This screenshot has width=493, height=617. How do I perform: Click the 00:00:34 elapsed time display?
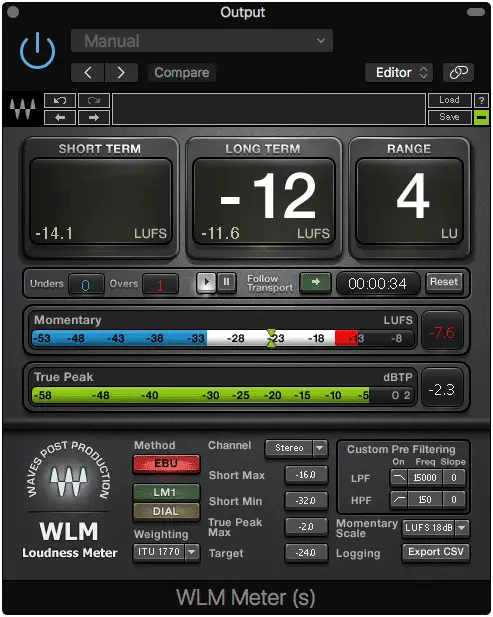tap(378, 283)
